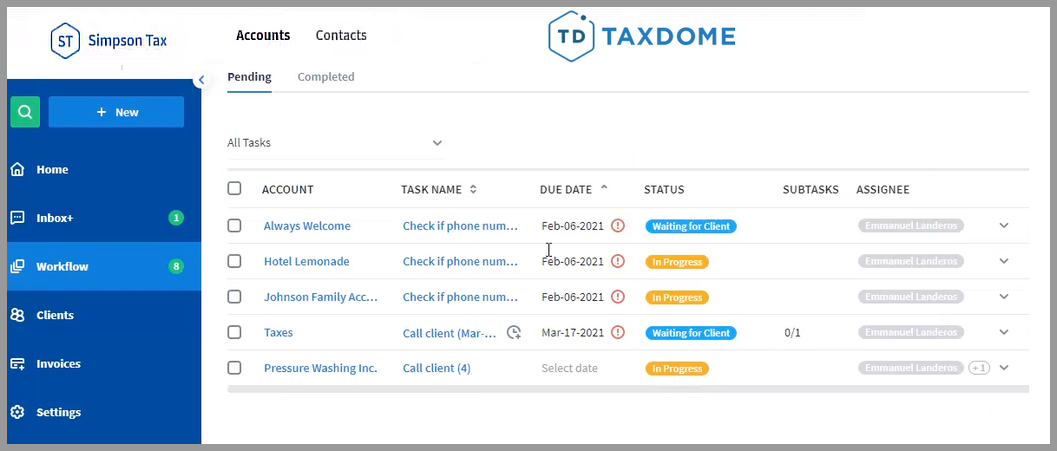This screenshot has width=1057, height=451.
Task: Click the Settings gear icon
Action: point(18,412)
